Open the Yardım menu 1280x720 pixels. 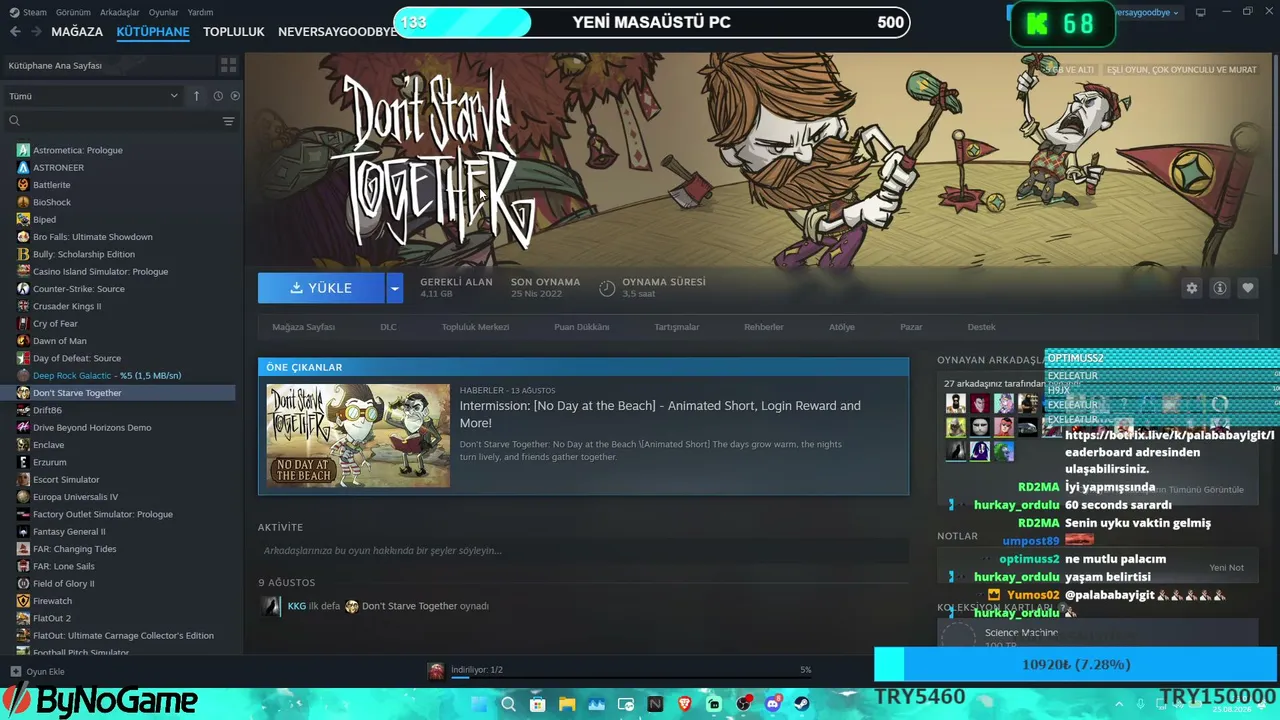coord(200,12)
